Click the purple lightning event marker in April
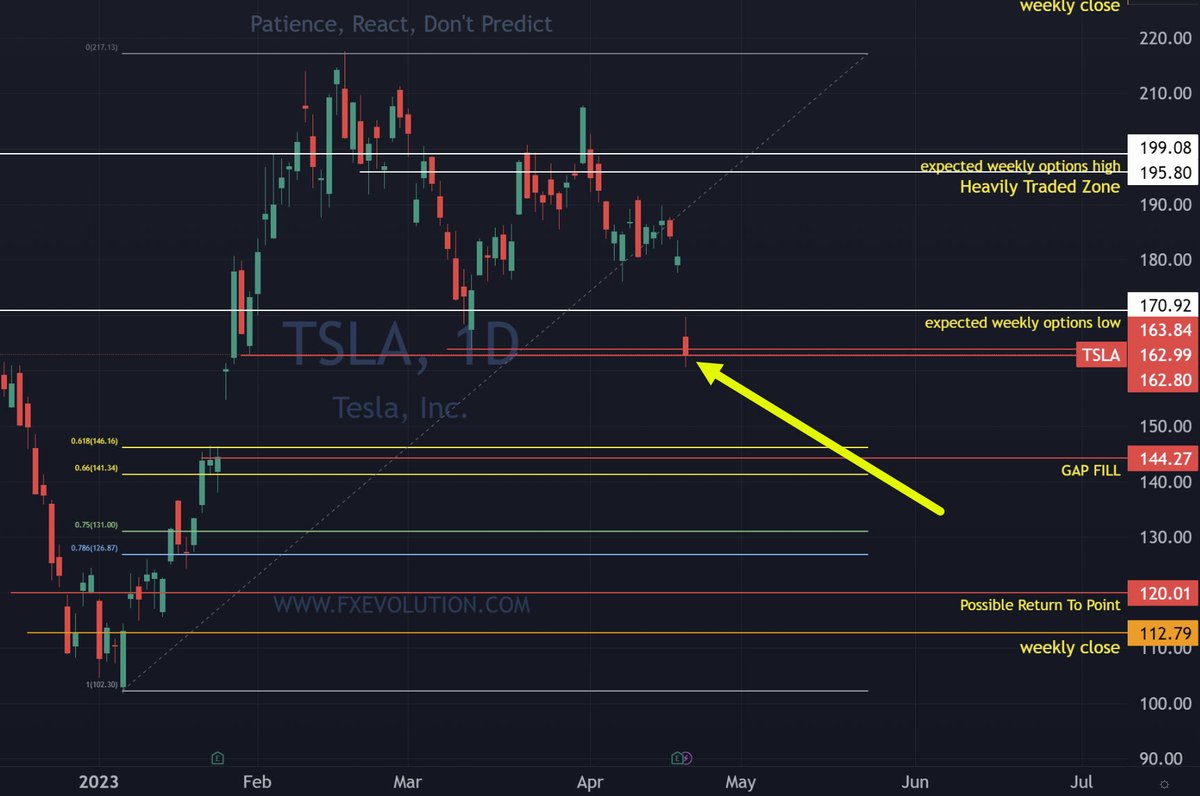 click(687, 757)
